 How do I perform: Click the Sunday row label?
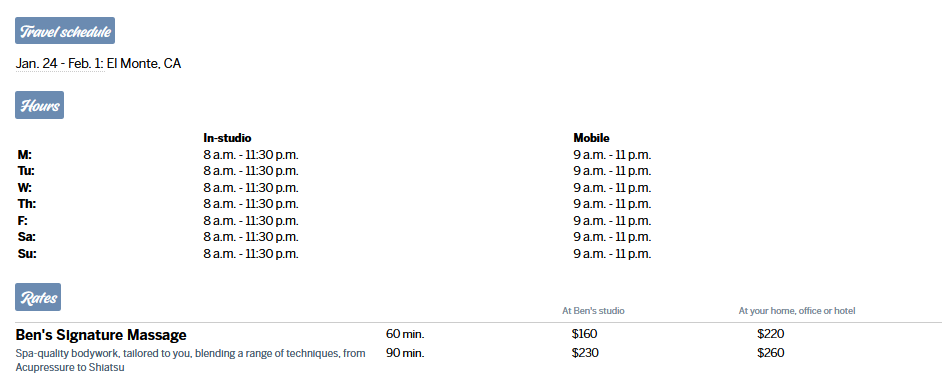26,254
